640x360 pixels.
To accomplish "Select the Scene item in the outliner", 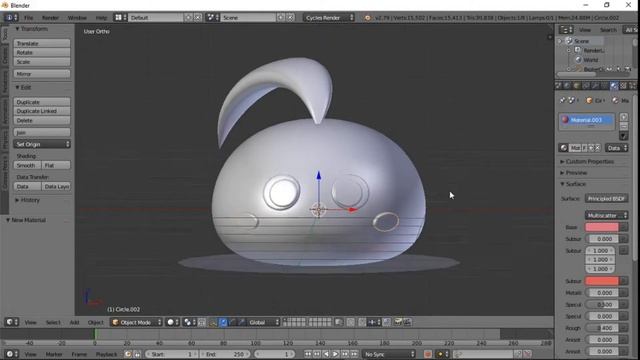I will 581,41.
